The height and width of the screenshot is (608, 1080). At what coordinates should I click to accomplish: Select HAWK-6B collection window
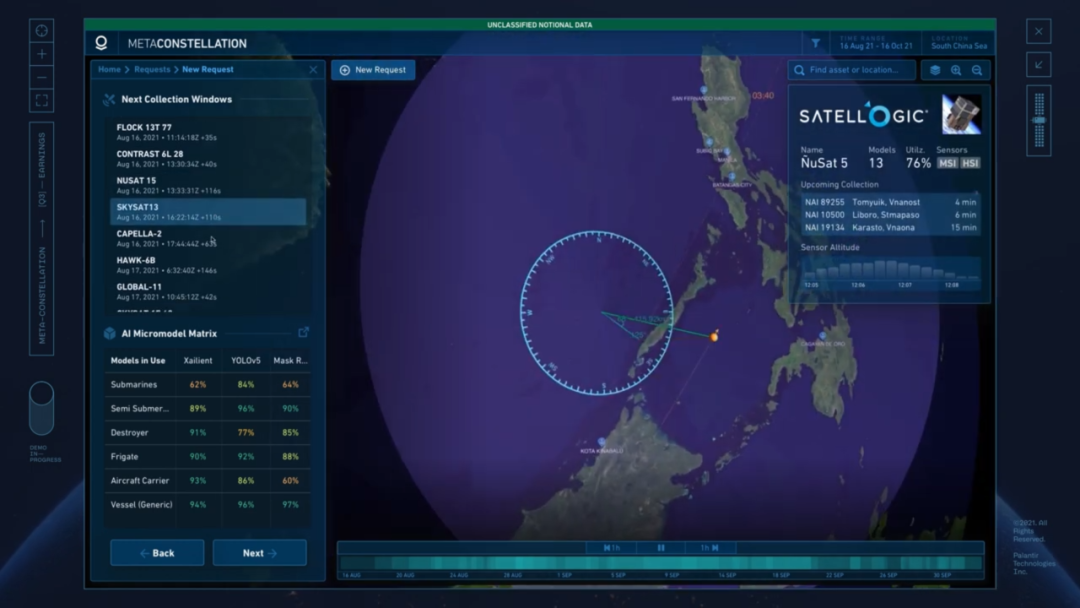tap(208, 265)
